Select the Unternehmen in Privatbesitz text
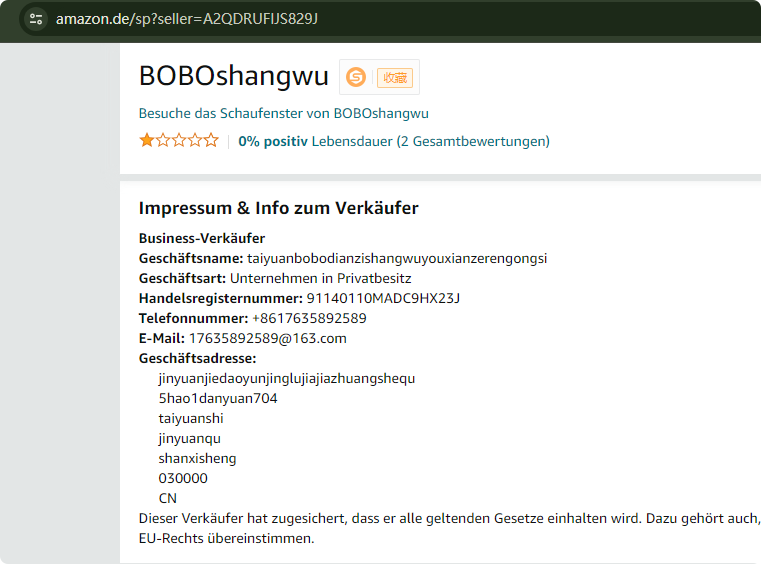This screenshot has width=761, height=564. (321, 278)
